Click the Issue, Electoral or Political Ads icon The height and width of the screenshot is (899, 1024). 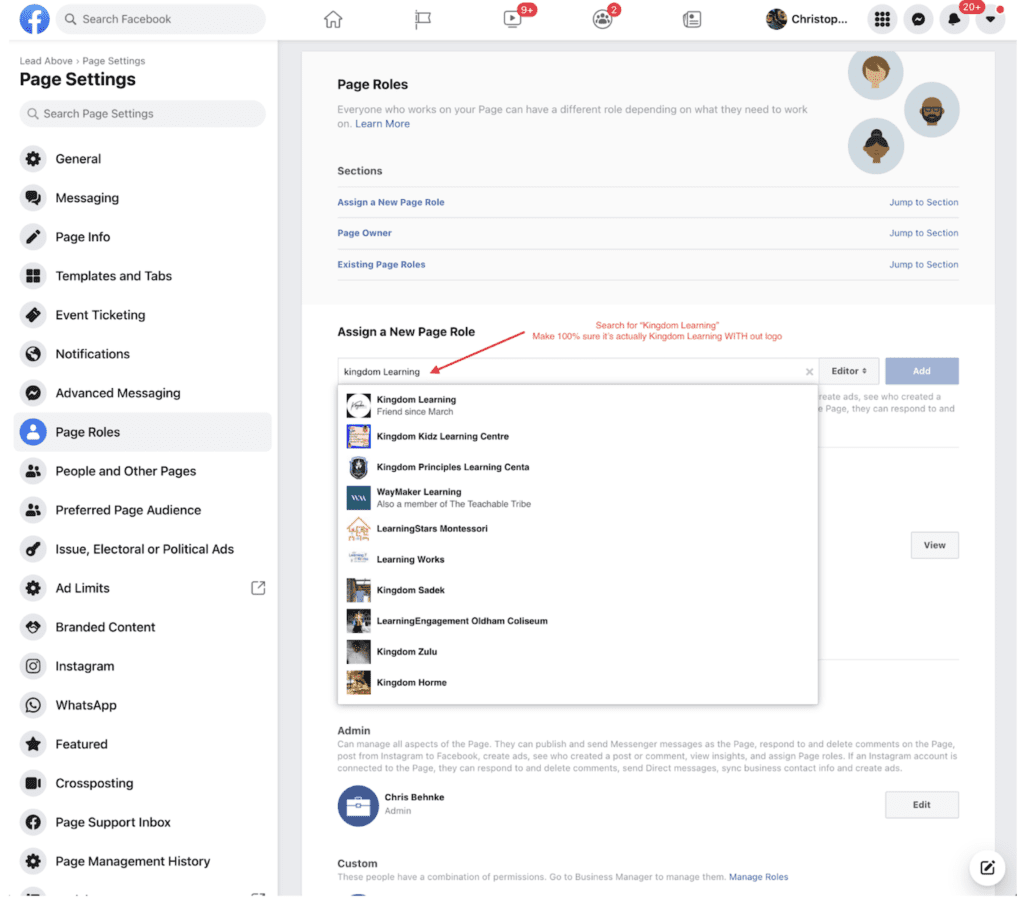tap(33, 549)
